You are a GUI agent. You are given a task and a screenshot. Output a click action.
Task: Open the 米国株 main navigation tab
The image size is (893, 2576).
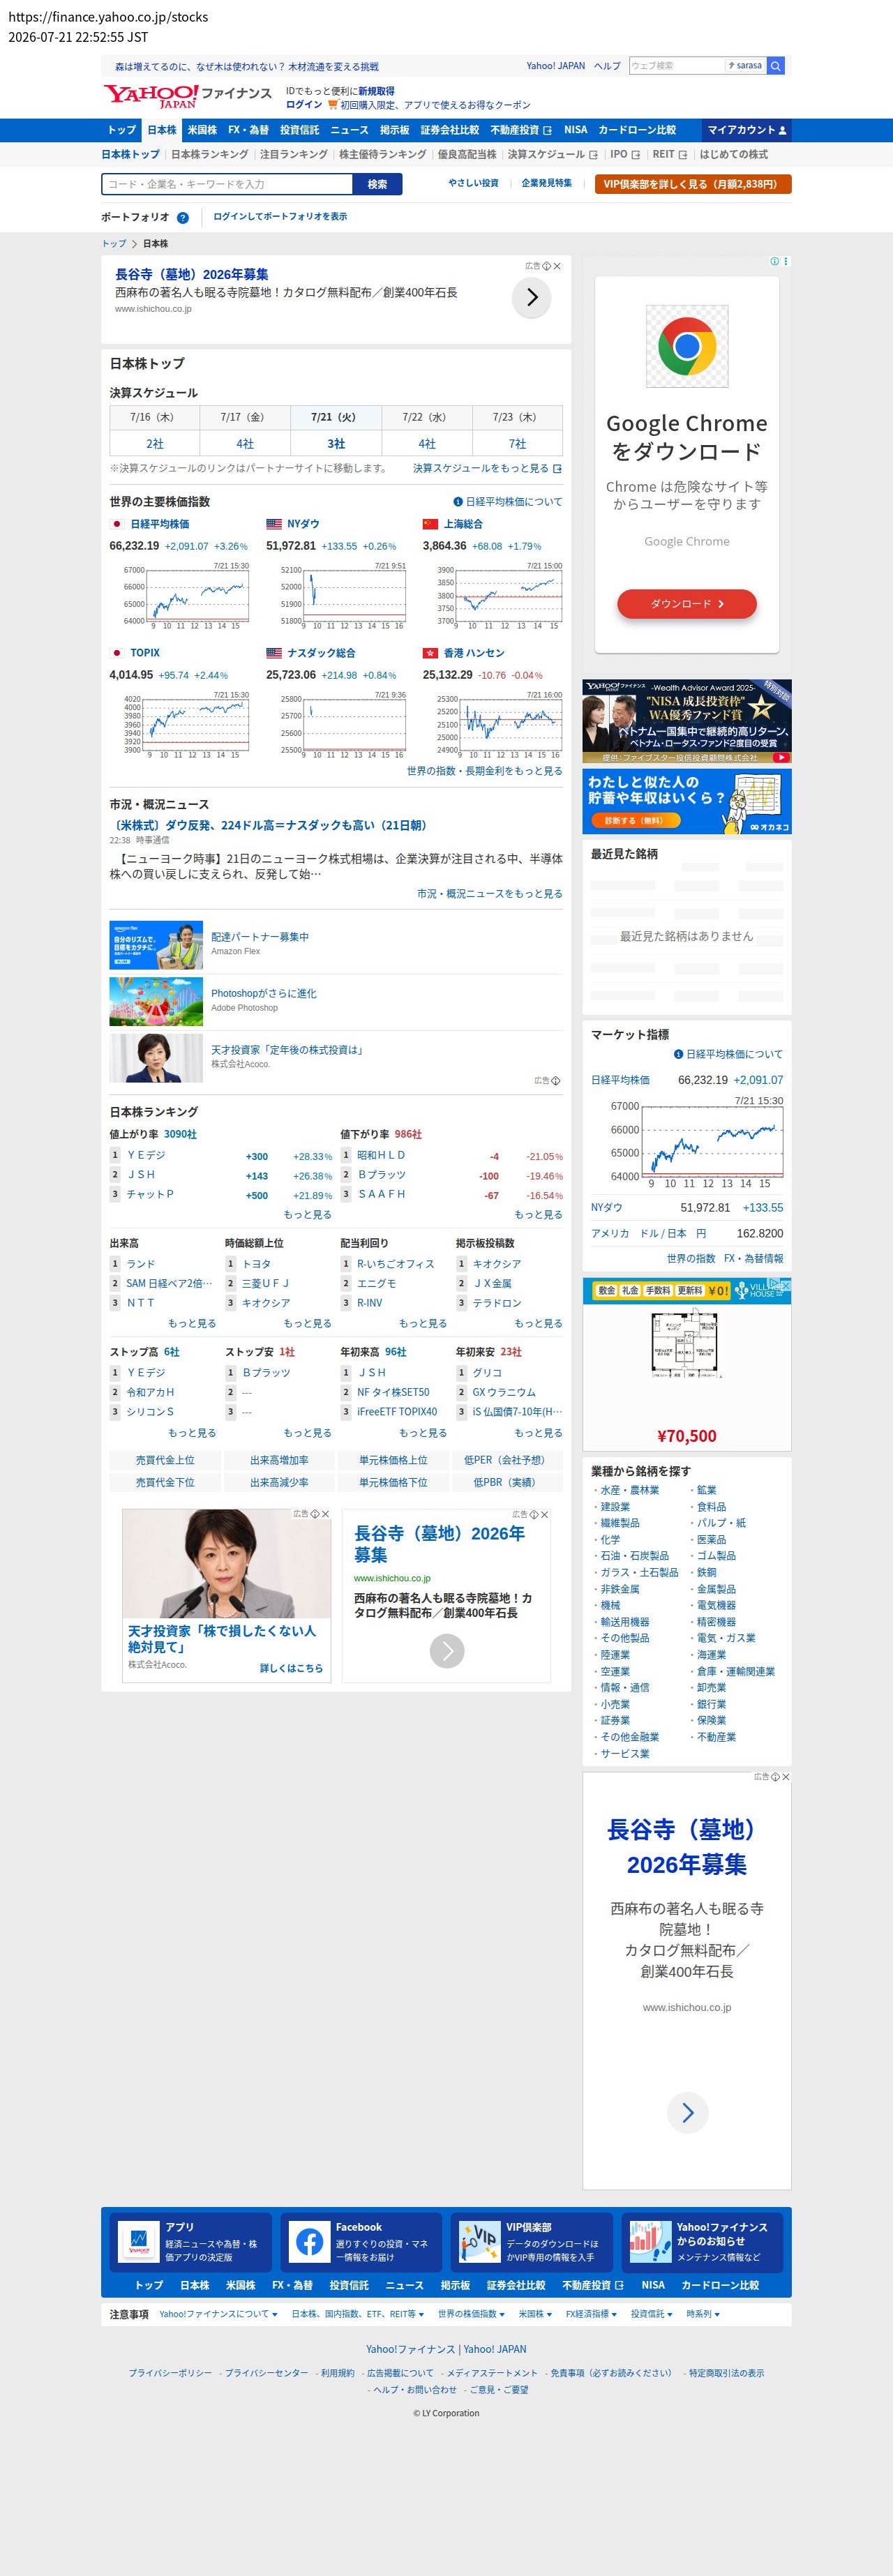pos(202,130)
